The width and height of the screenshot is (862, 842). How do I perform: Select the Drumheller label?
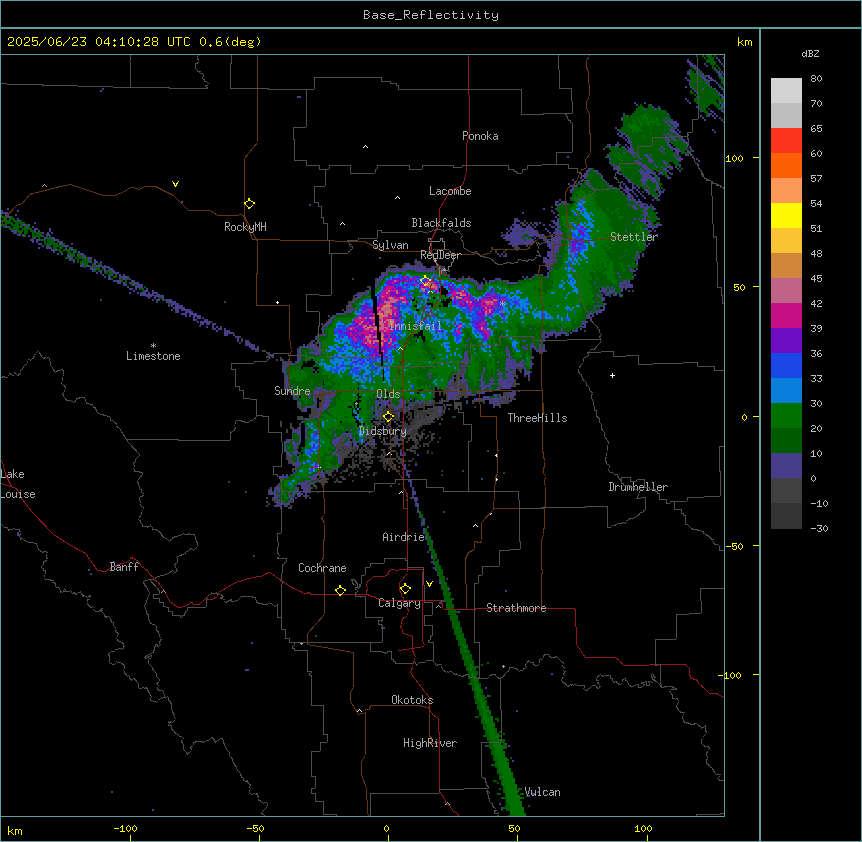tap(638, 487)
